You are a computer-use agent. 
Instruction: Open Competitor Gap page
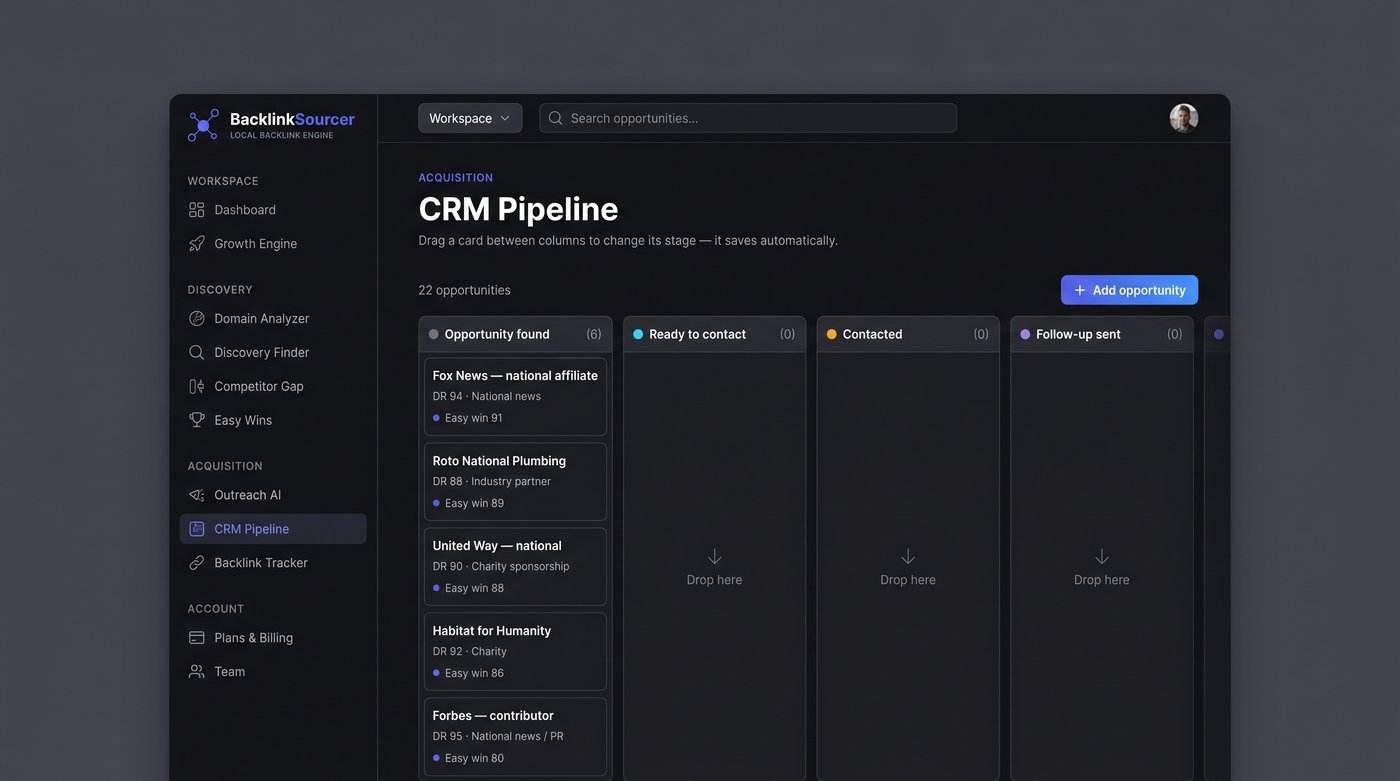273,387
